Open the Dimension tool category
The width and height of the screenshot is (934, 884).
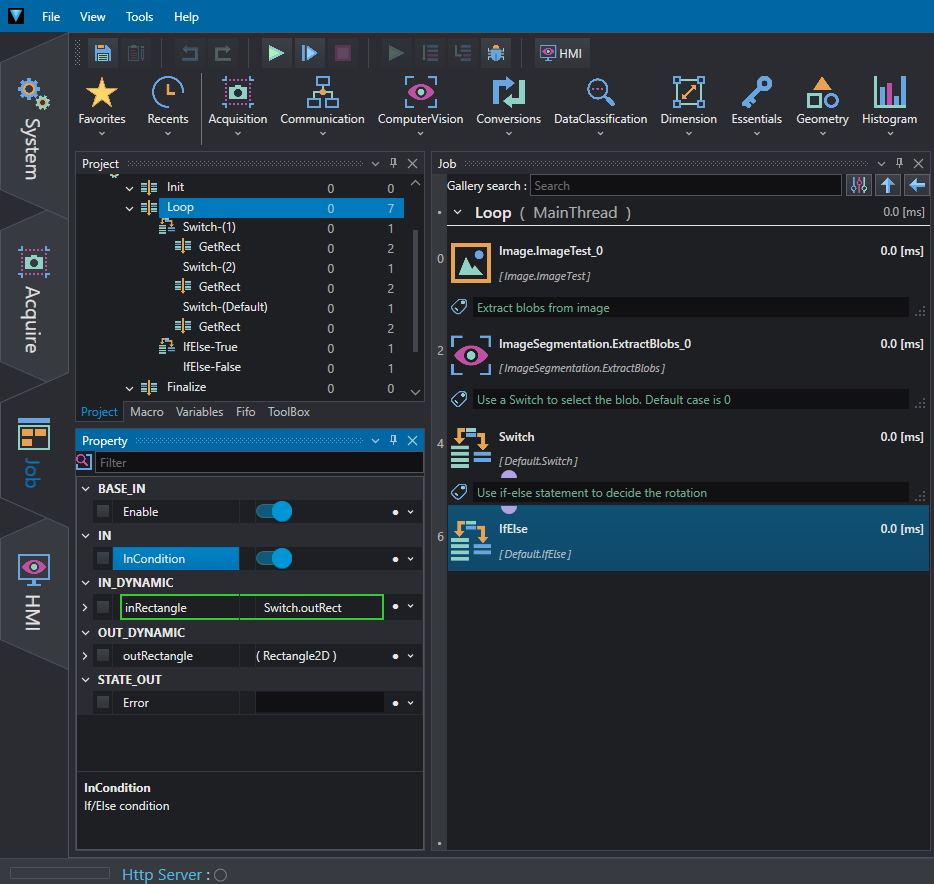(x=689, y=106)
